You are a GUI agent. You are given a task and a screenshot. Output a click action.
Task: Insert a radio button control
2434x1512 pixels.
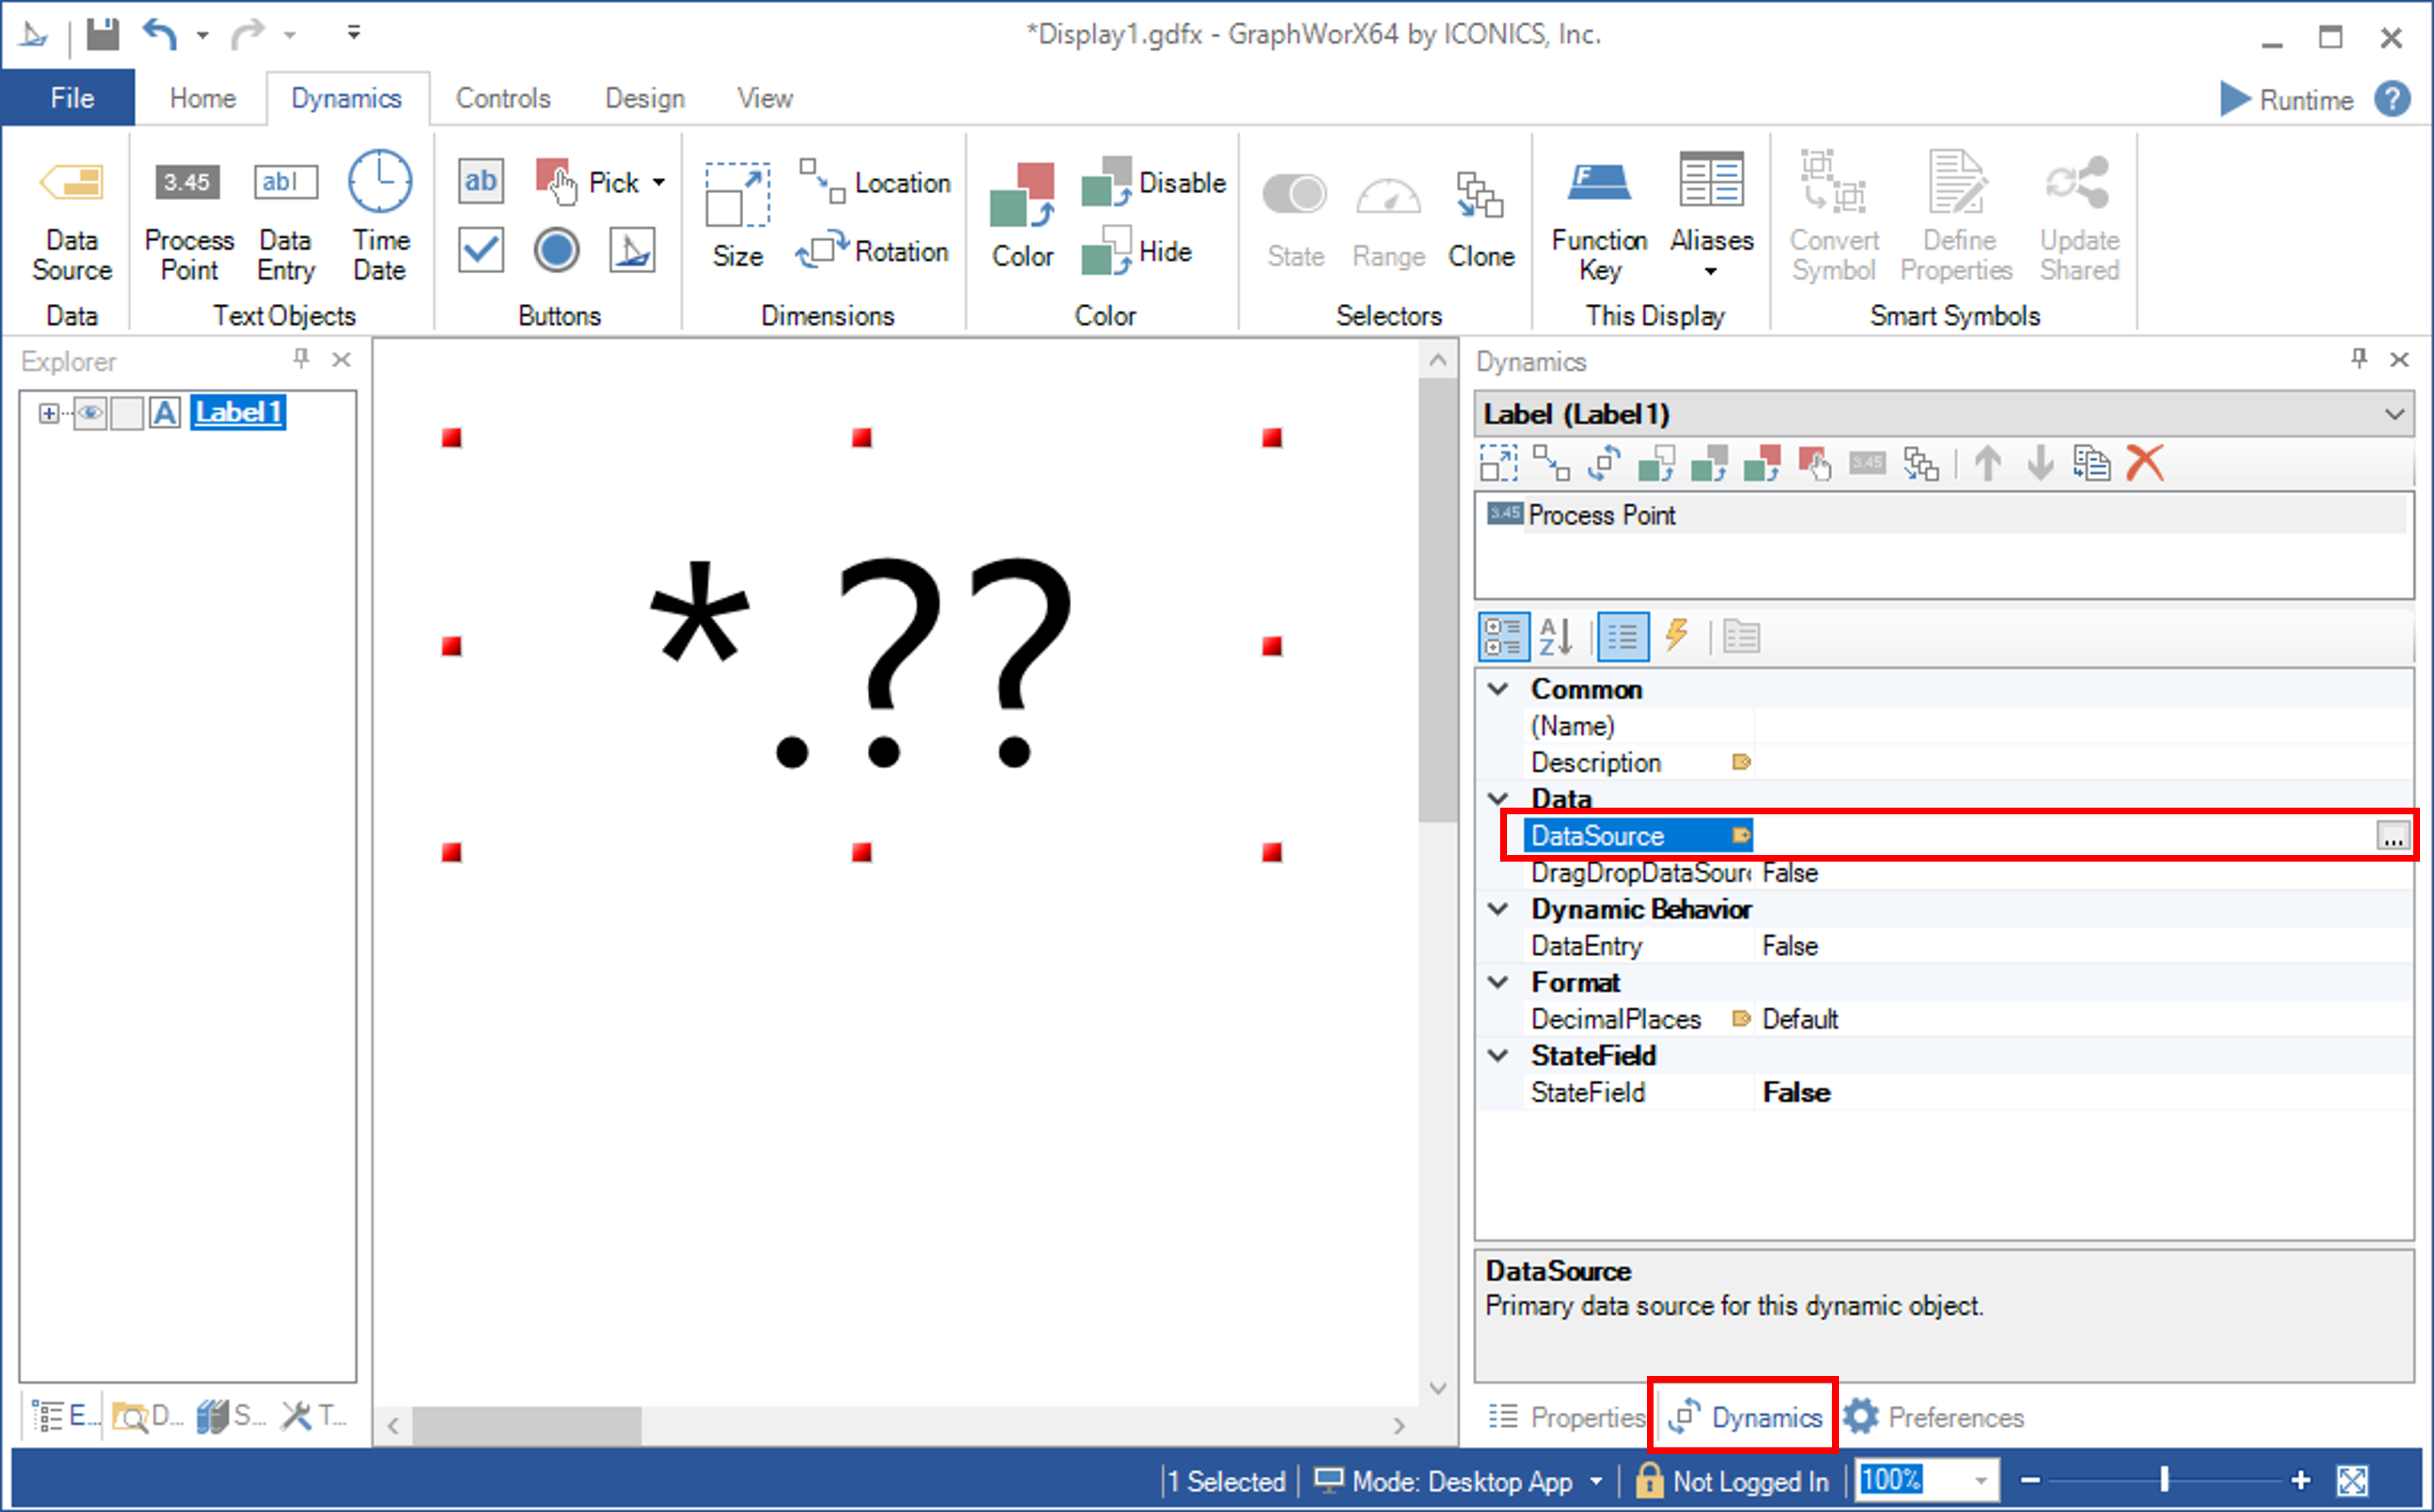(556, 250)
